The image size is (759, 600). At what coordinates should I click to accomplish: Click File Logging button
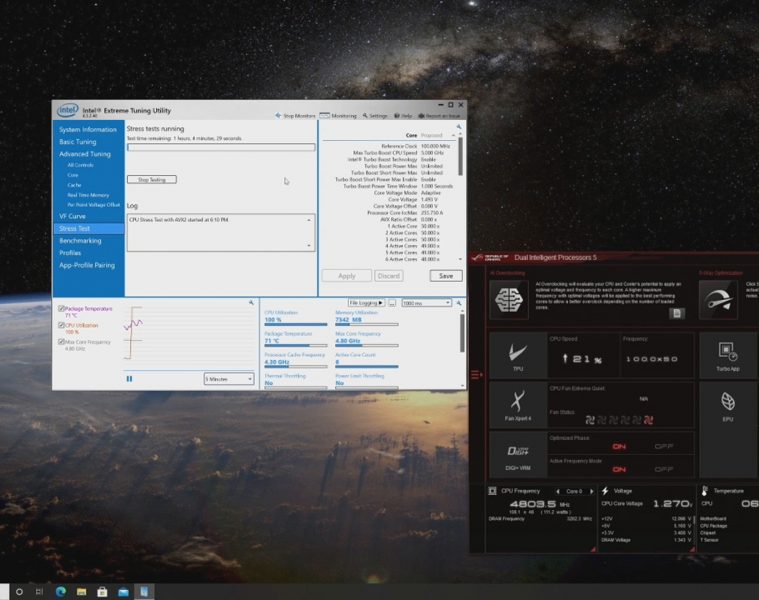click(x=366, y=303)
